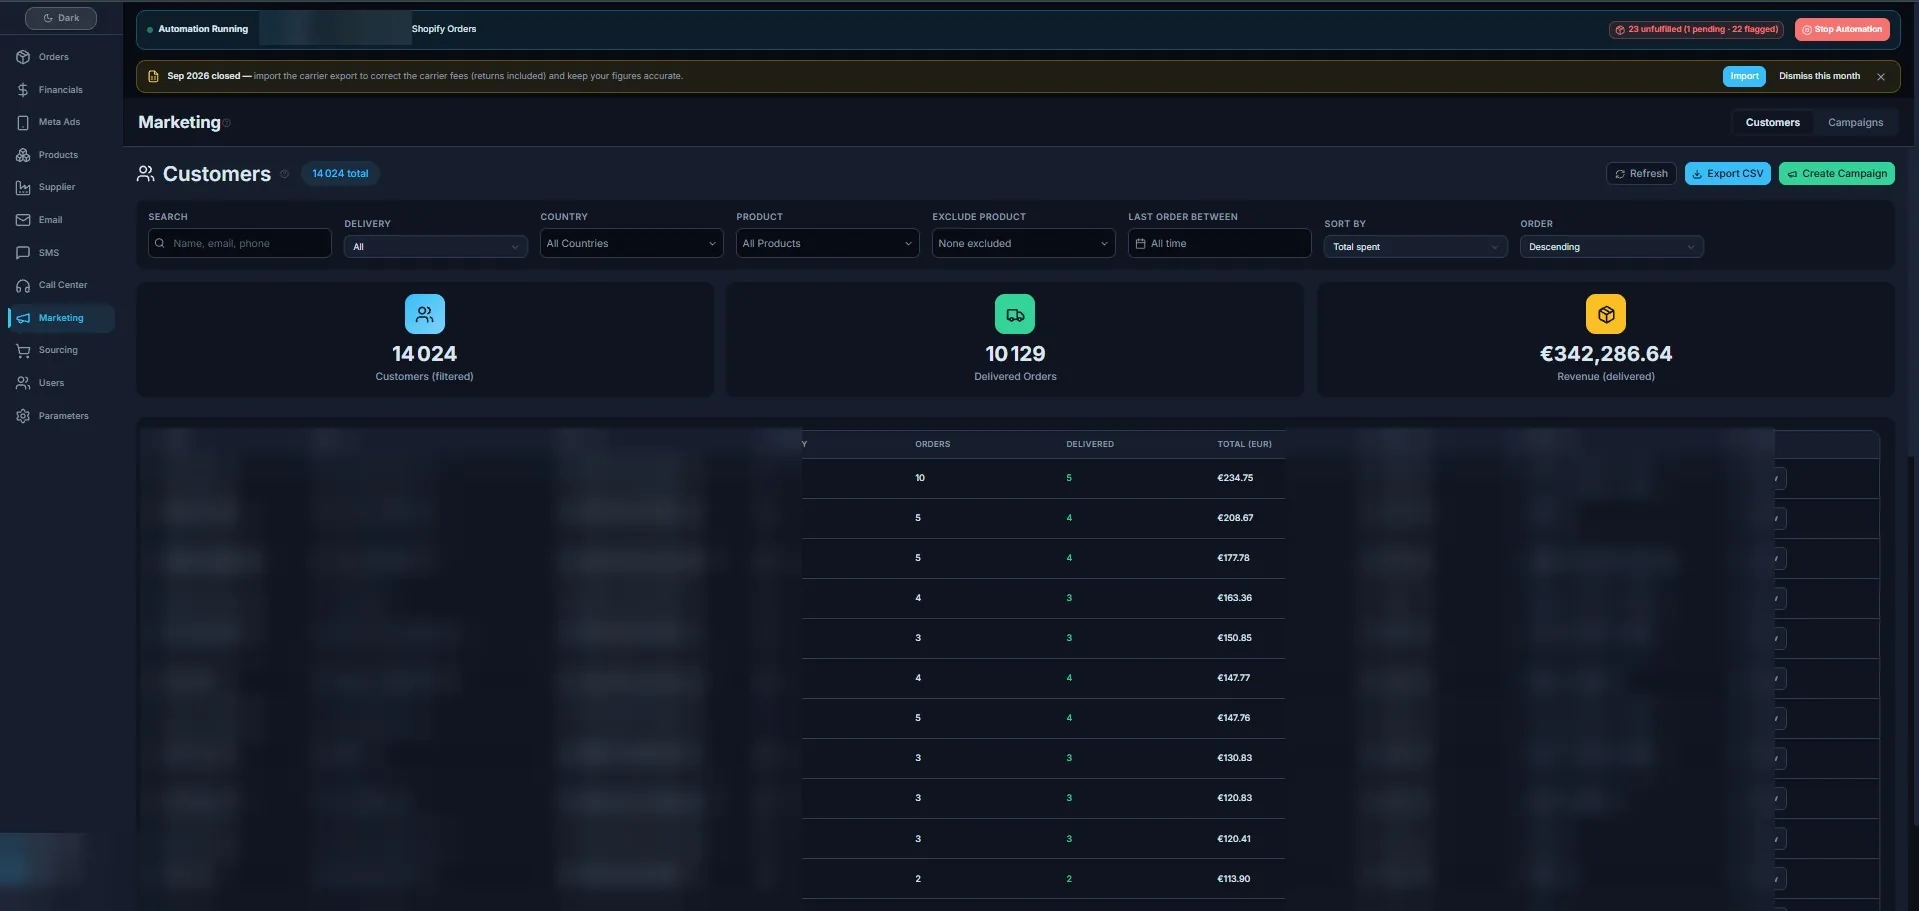Open the All Countries dropdown
The width and height of the screenshot is (1919, 911).
point(632,243)
